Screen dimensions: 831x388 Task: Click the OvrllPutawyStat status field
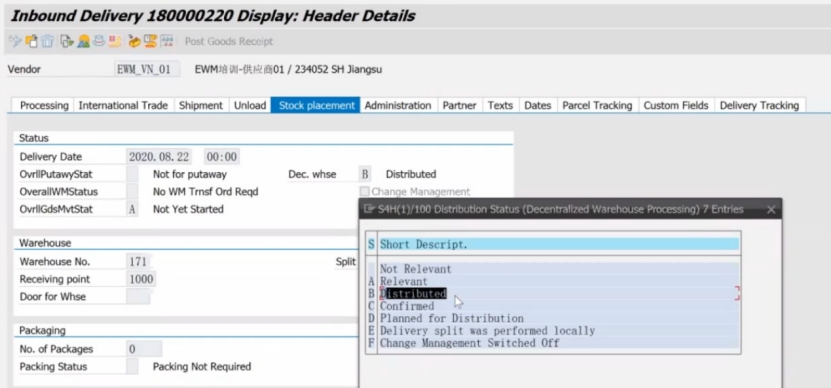(x=132, y=174)
